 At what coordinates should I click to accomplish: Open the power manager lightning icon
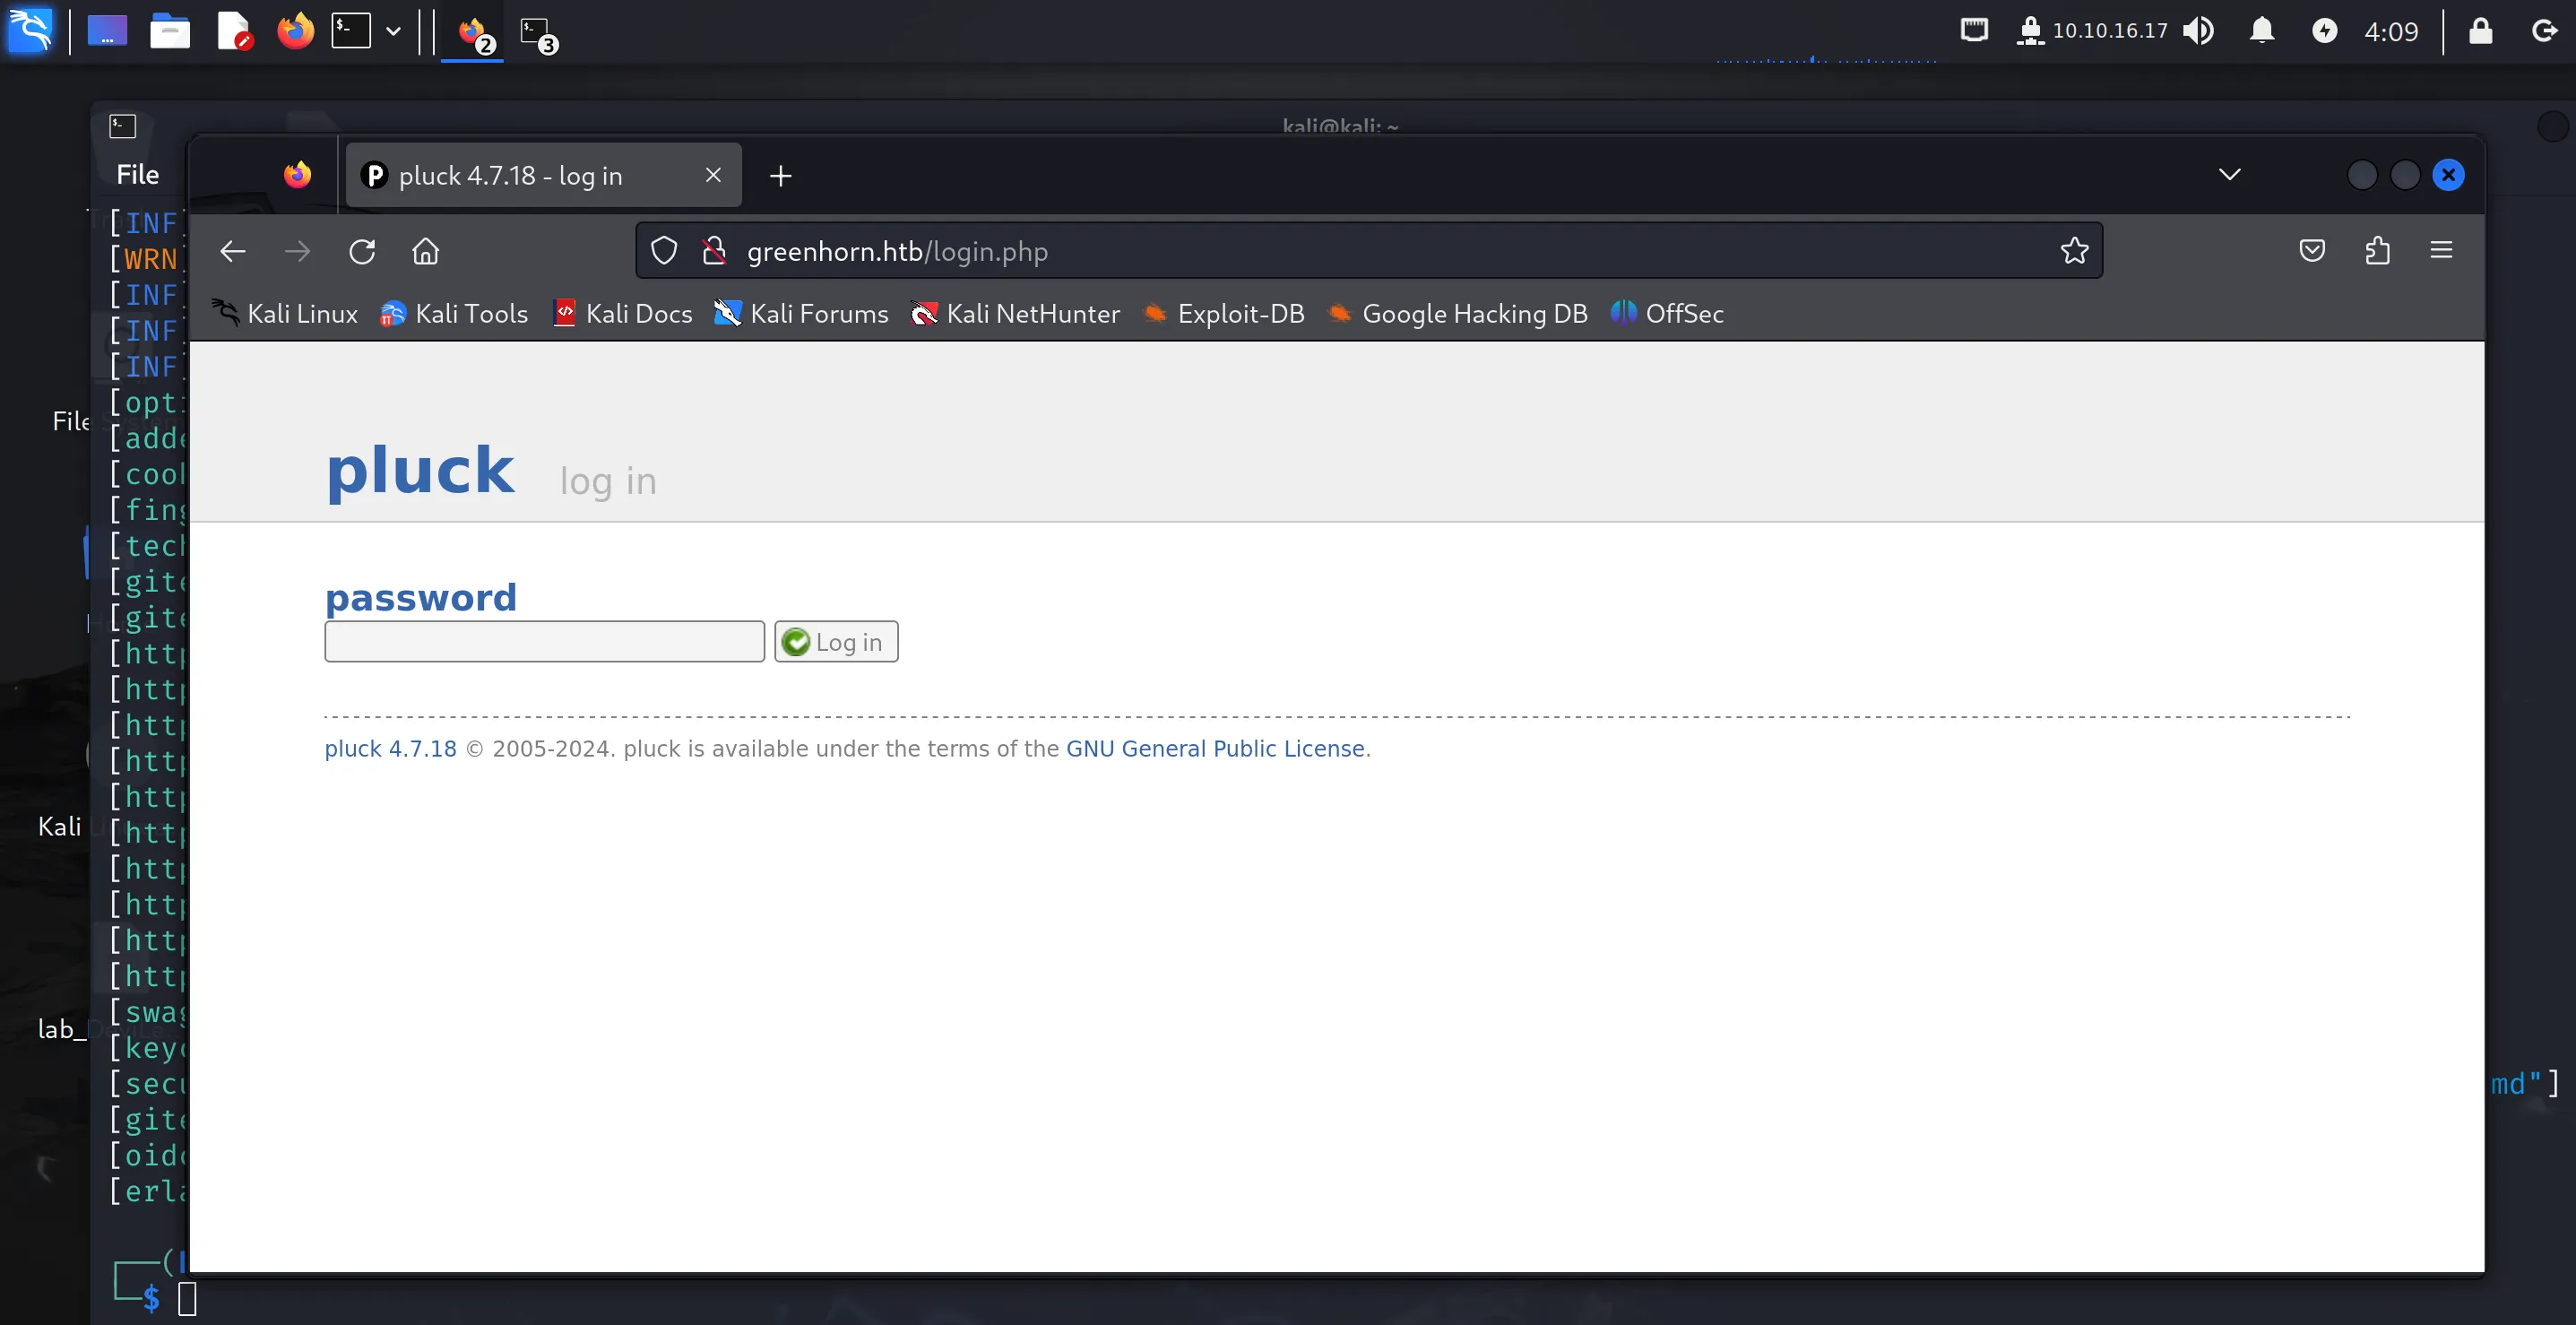point(2325,30)
